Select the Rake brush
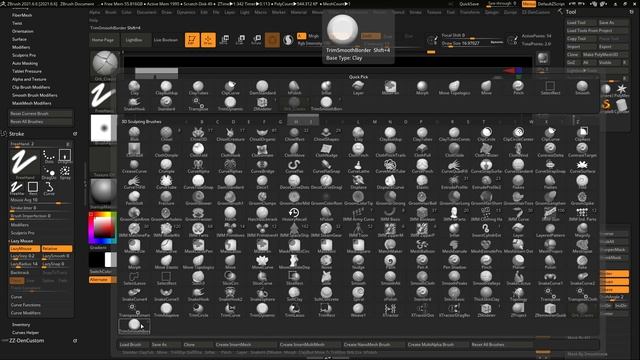 582,262
